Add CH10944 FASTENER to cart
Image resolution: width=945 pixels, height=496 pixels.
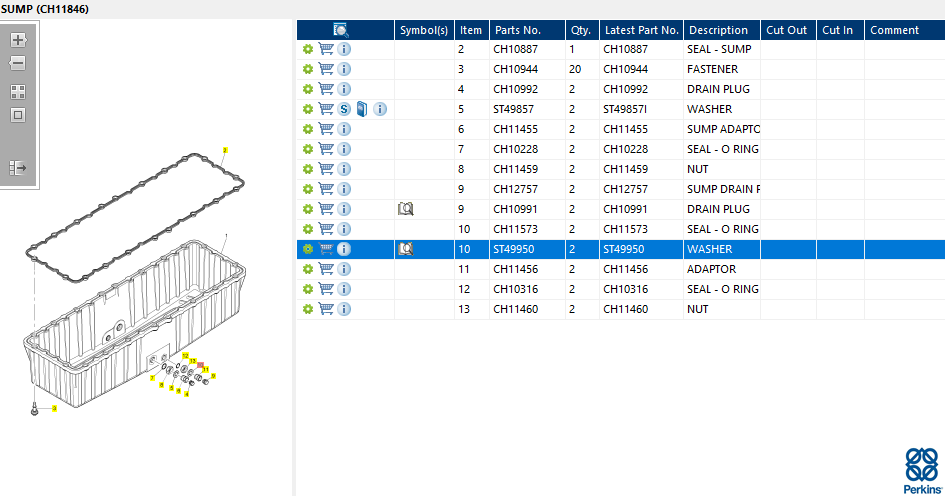pos(326,69)
